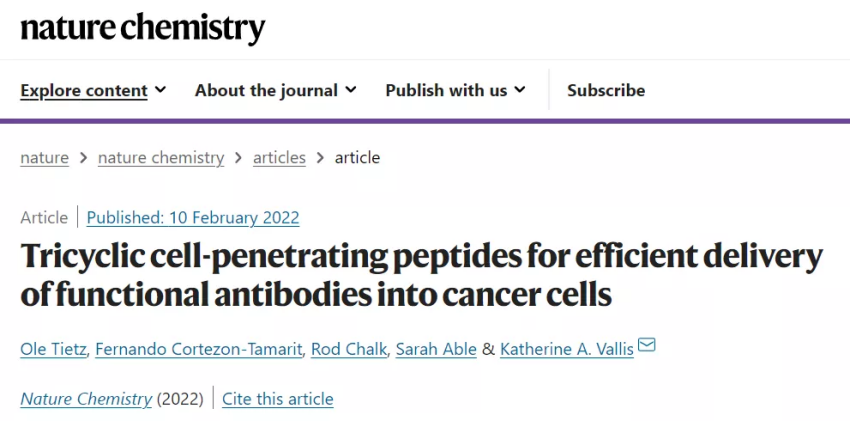Image resolution: width=851 pixels, height=421 pixels.
Task: Click Cite this article link
Action: coord(278,399)
